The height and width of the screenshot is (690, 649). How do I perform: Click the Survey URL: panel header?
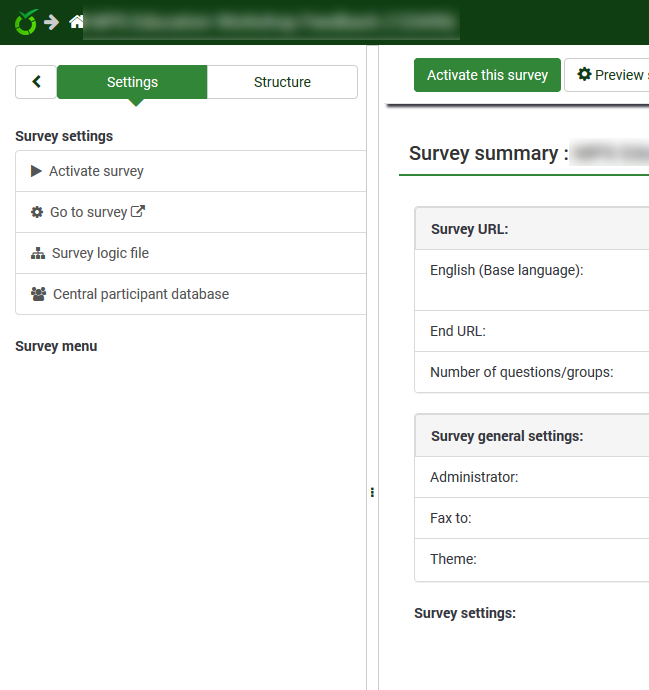click(x=532, y=229)
